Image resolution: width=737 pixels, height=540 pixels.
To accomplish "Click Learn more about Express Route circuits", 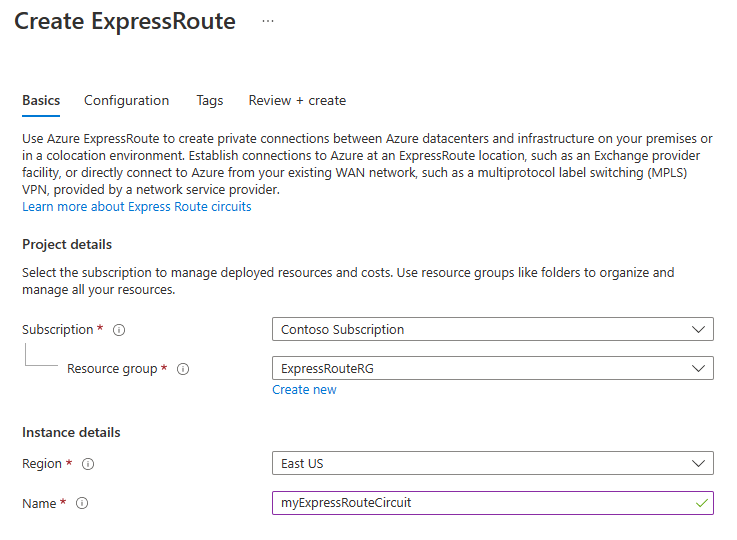I will click(137, 207).
